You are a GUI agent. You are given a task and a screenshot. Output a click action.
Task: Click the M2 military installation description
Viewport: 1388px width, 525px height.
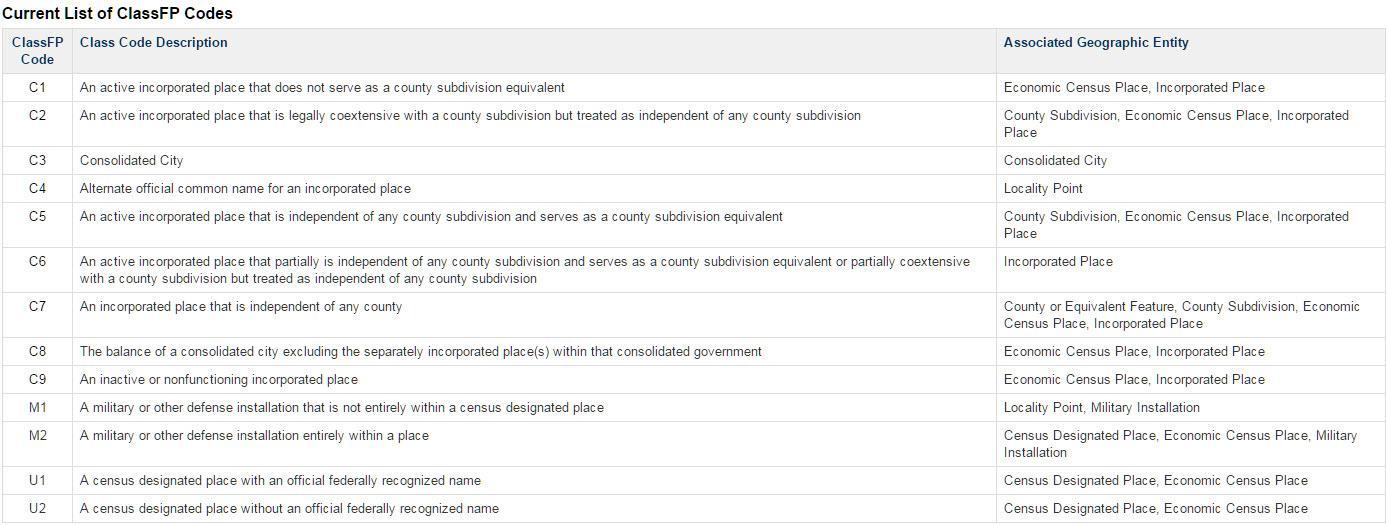(254, 436)
